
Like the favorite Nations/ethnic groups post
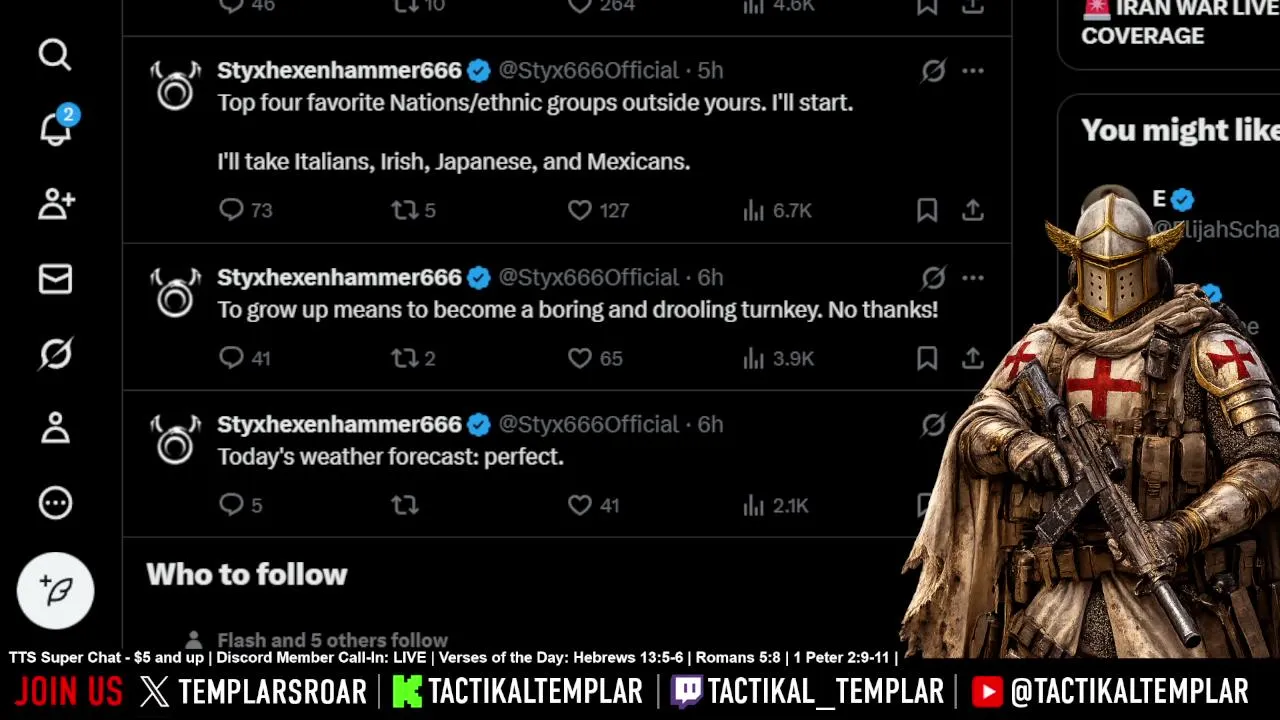580,210
